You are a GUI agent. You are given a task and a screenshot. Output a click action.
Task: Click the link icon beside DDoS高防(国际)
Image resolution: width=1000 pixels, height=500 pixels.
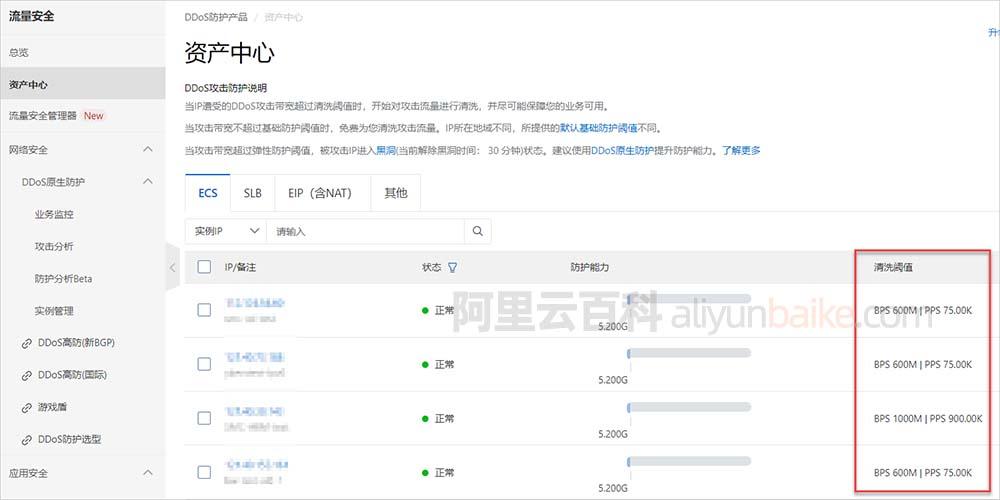(27, 376)
